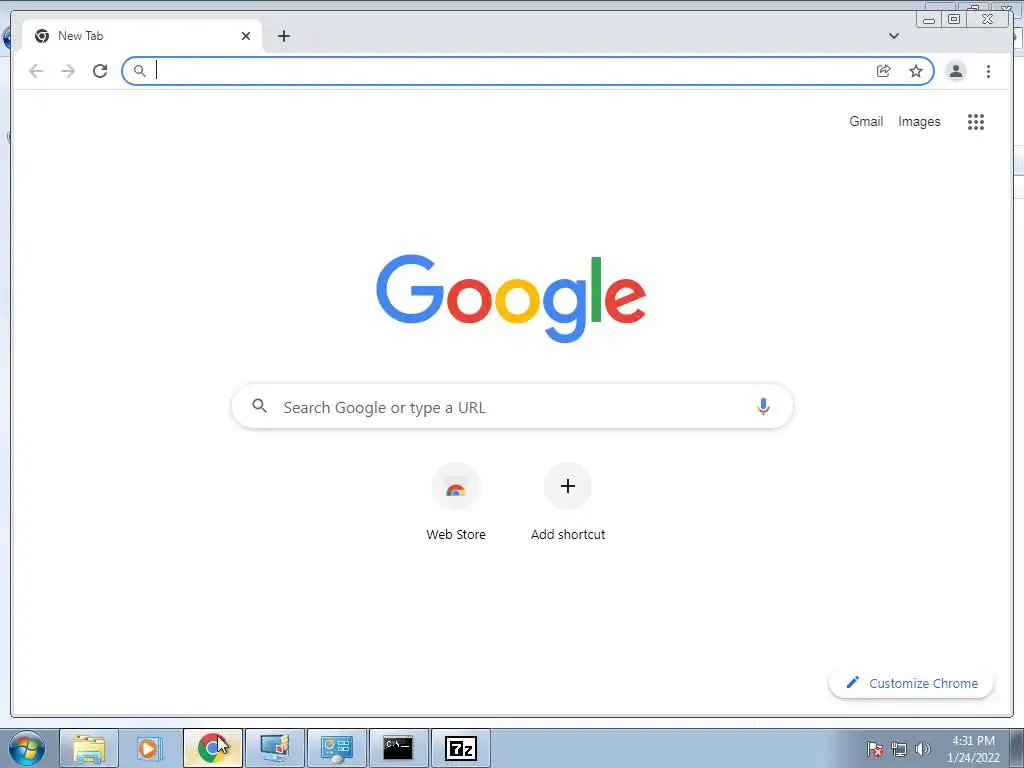This screenshot has width=1024, height=768.
Task: Open the Command Prompt taskbar icon
Action: coord(398,748)
